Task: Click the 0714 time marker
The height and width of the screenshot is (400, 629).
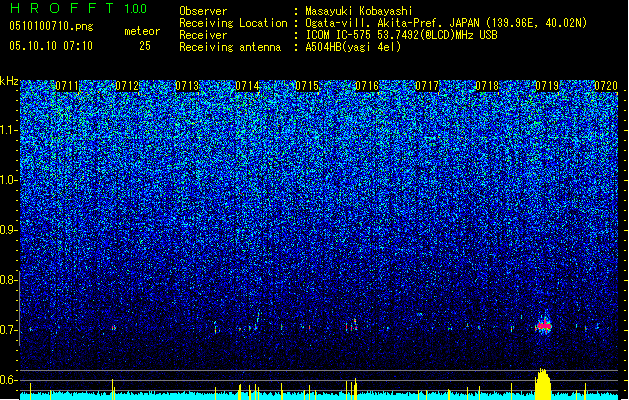Action: 247,86
